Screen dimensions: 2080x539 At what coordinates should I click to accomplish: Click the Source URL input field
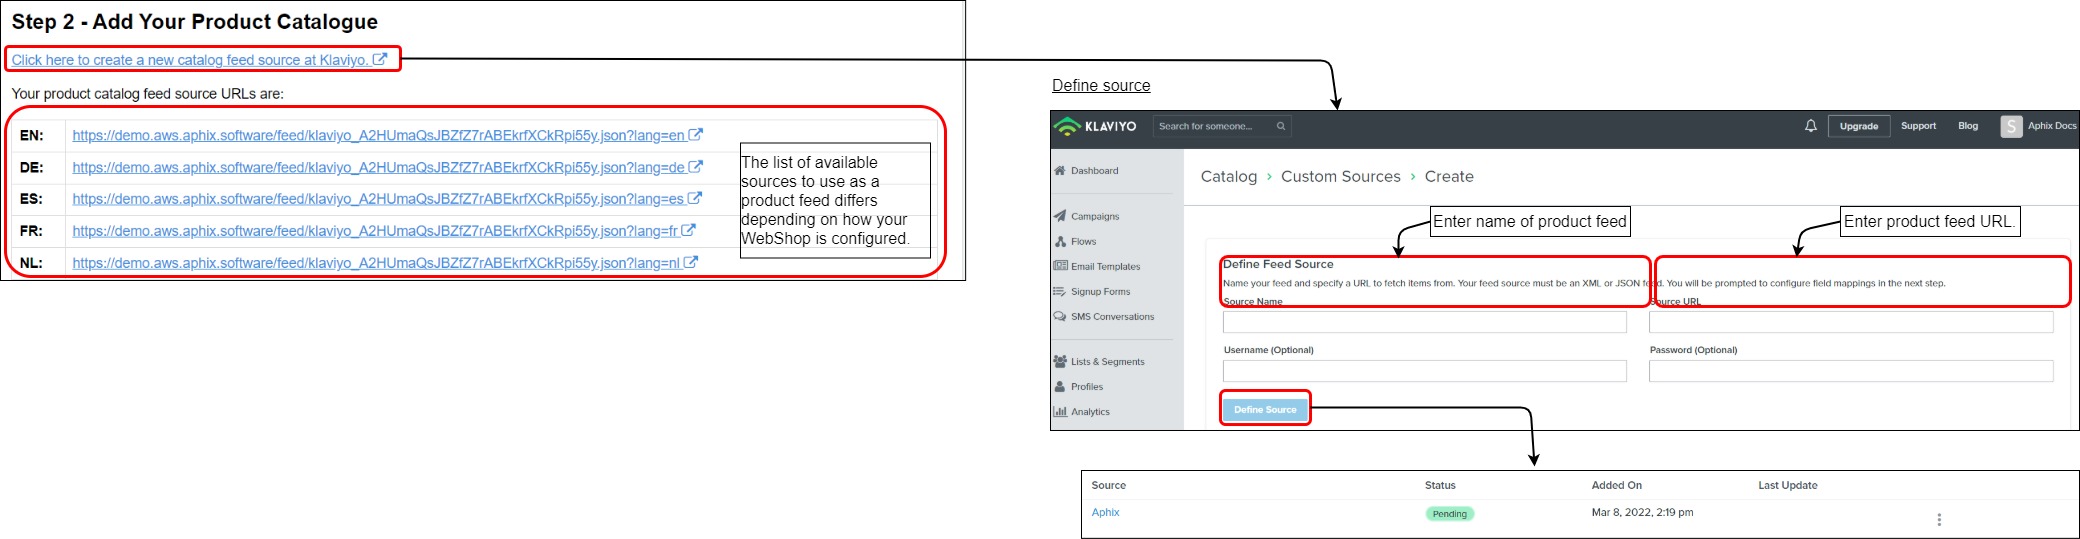point(1850,322)
